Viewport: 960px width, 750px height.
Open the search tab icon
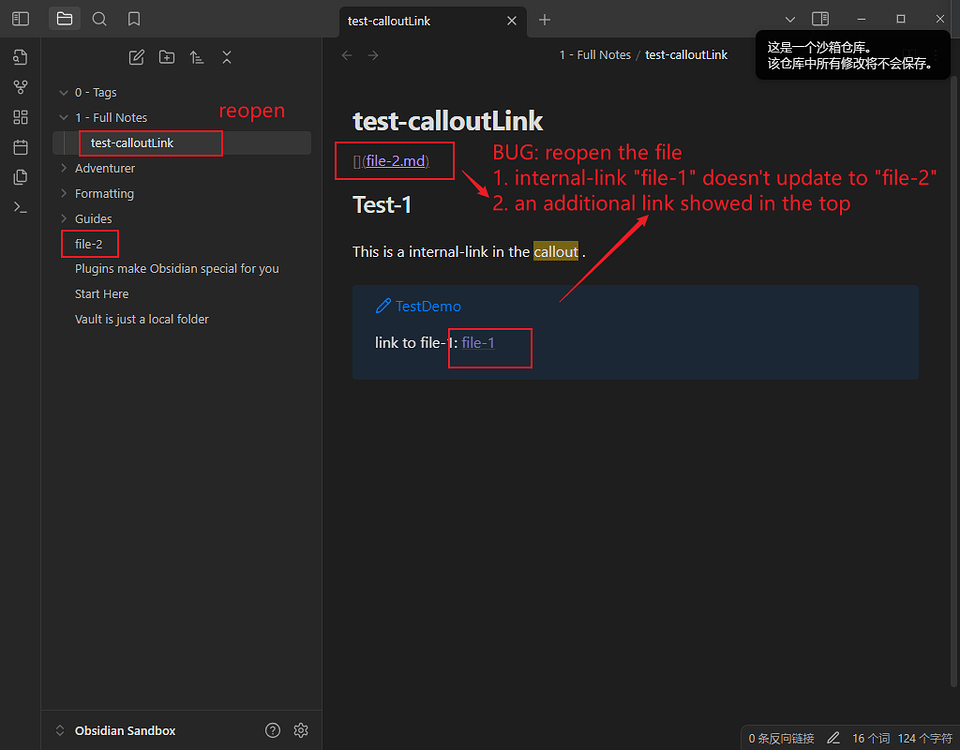[99, 19]
